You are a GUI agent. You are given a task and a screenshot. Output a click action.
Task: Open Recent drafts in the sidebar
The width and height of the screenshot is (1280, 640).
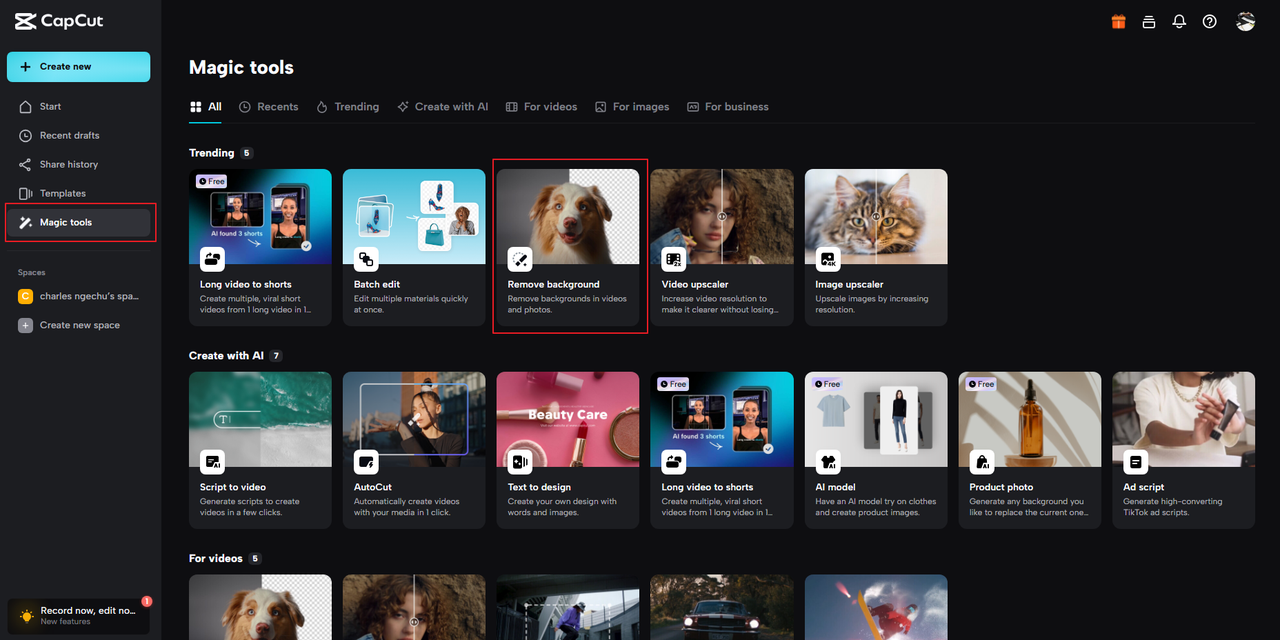[x=79, y=135]
